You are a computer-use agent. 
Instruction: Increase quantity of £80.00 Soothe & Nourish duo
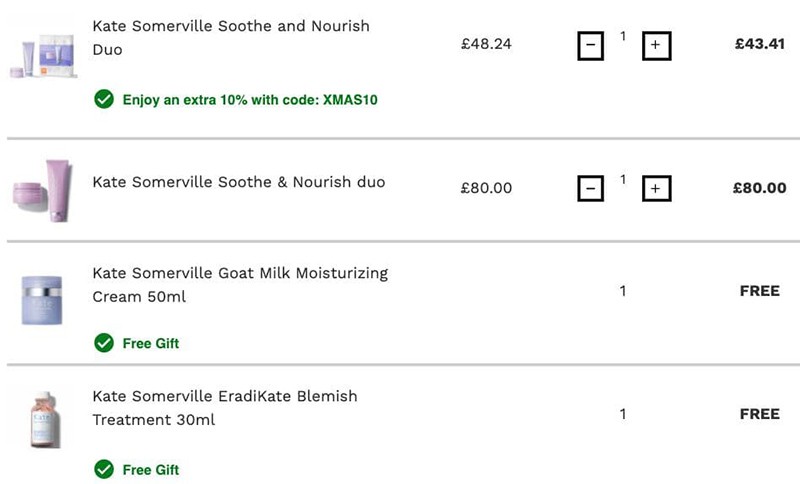point(656,188)
